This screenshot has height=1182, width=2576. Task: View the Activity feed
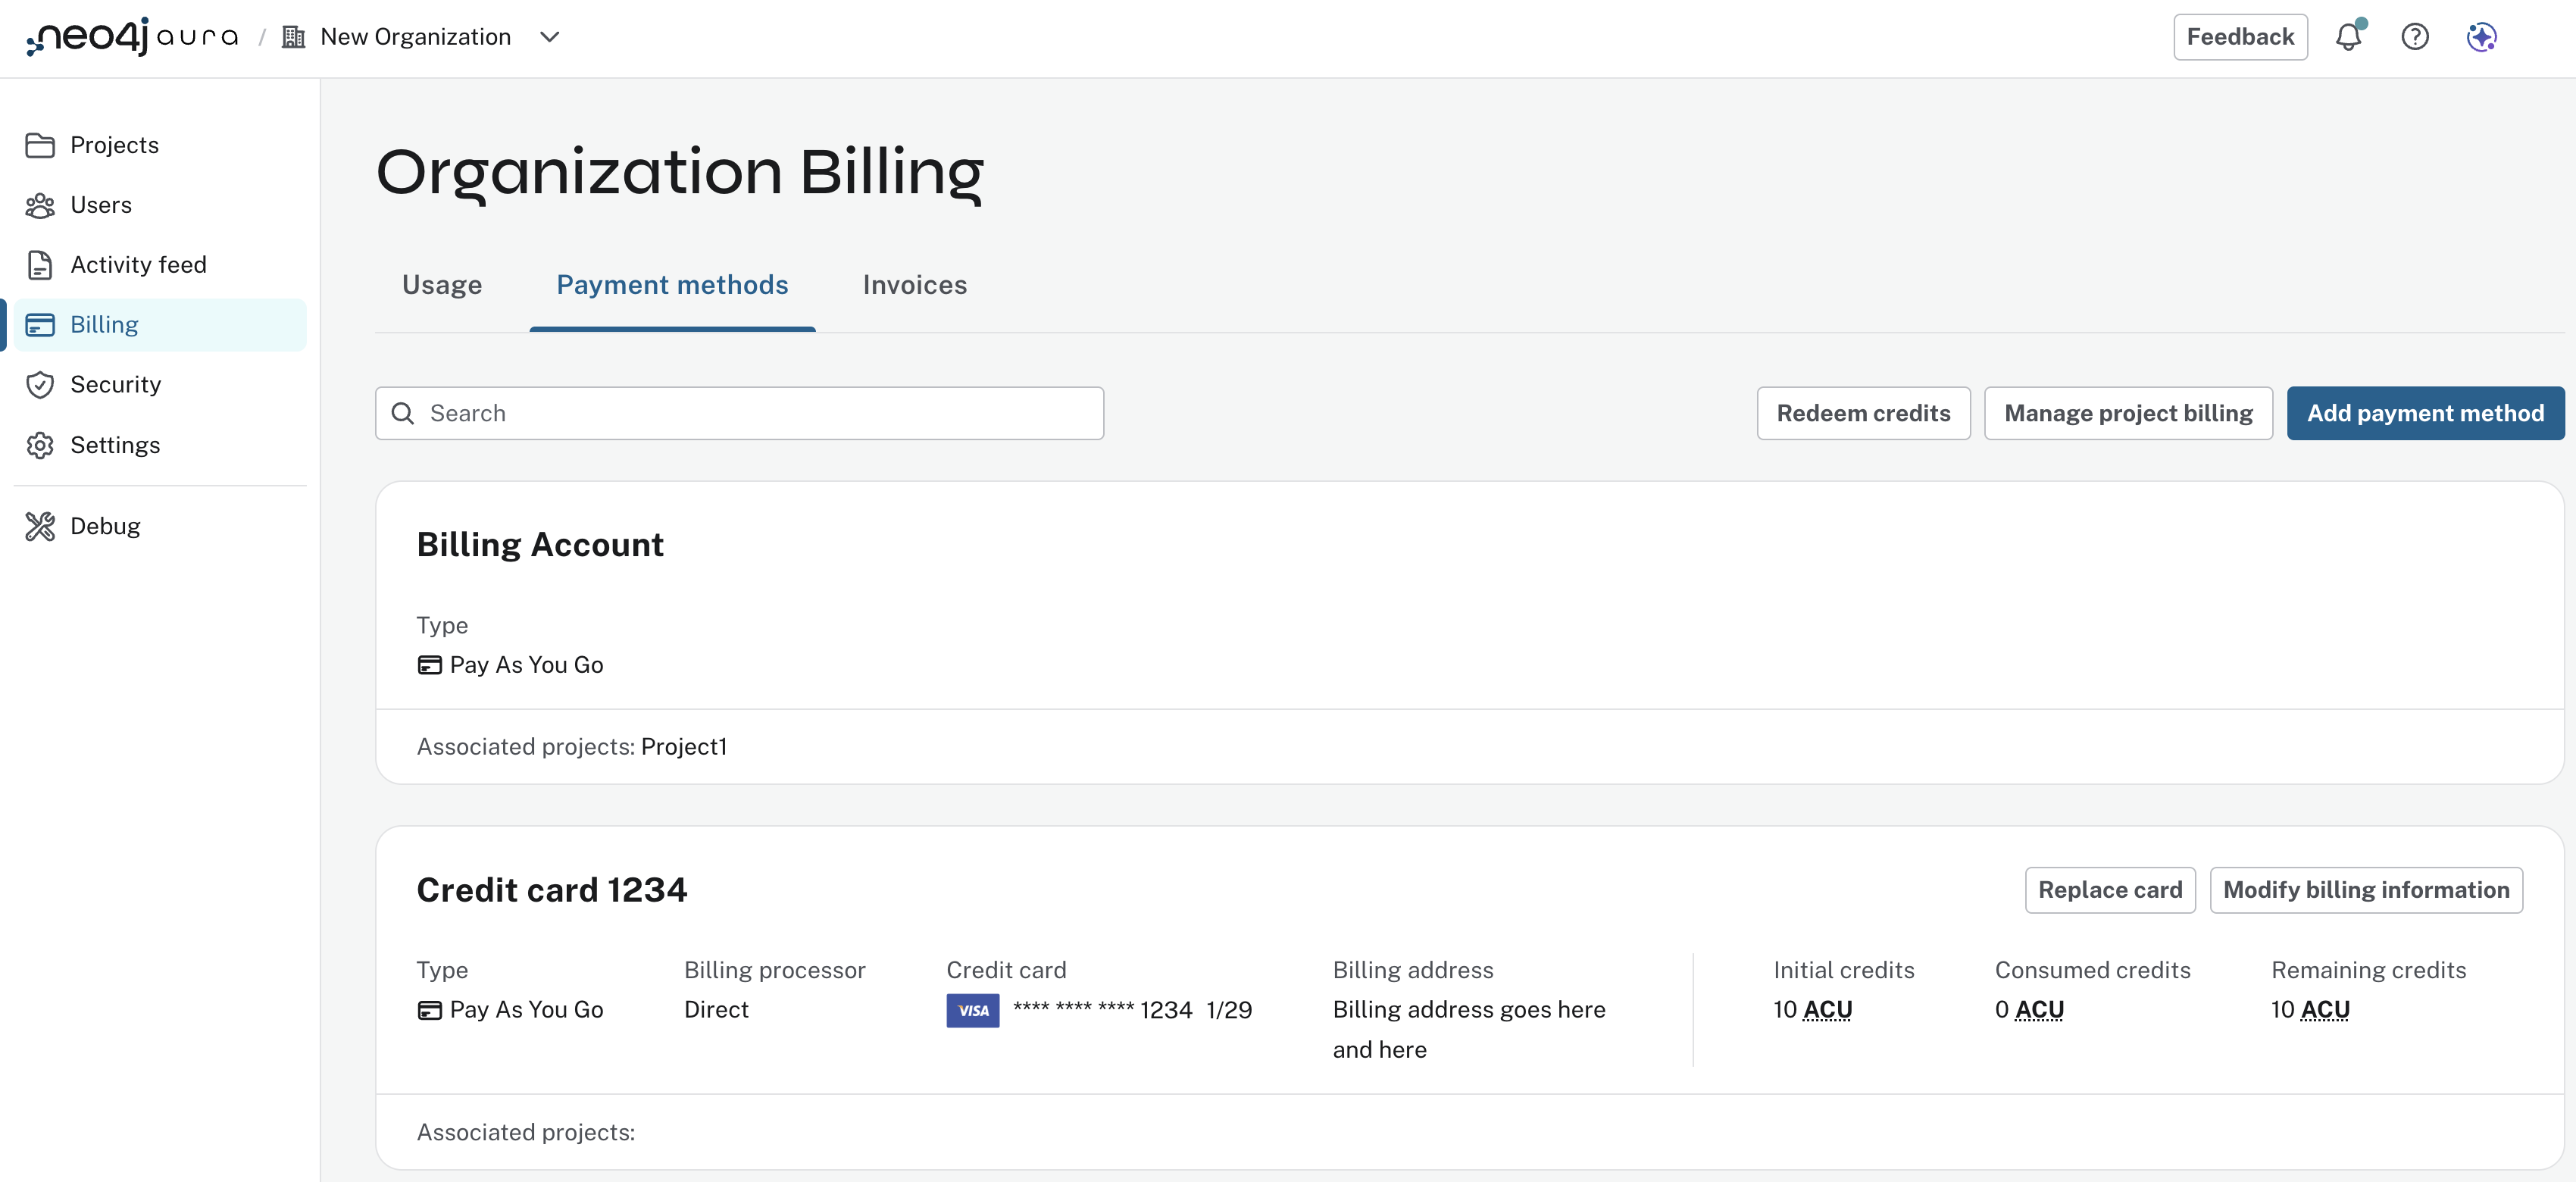[x=138, y=264]
